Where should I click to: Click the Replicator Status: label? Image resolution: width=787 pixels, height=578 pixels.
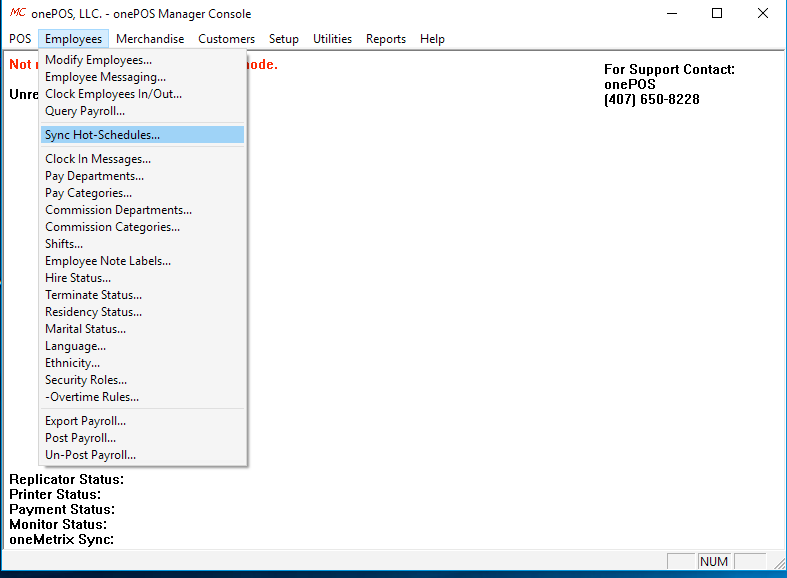67,480
